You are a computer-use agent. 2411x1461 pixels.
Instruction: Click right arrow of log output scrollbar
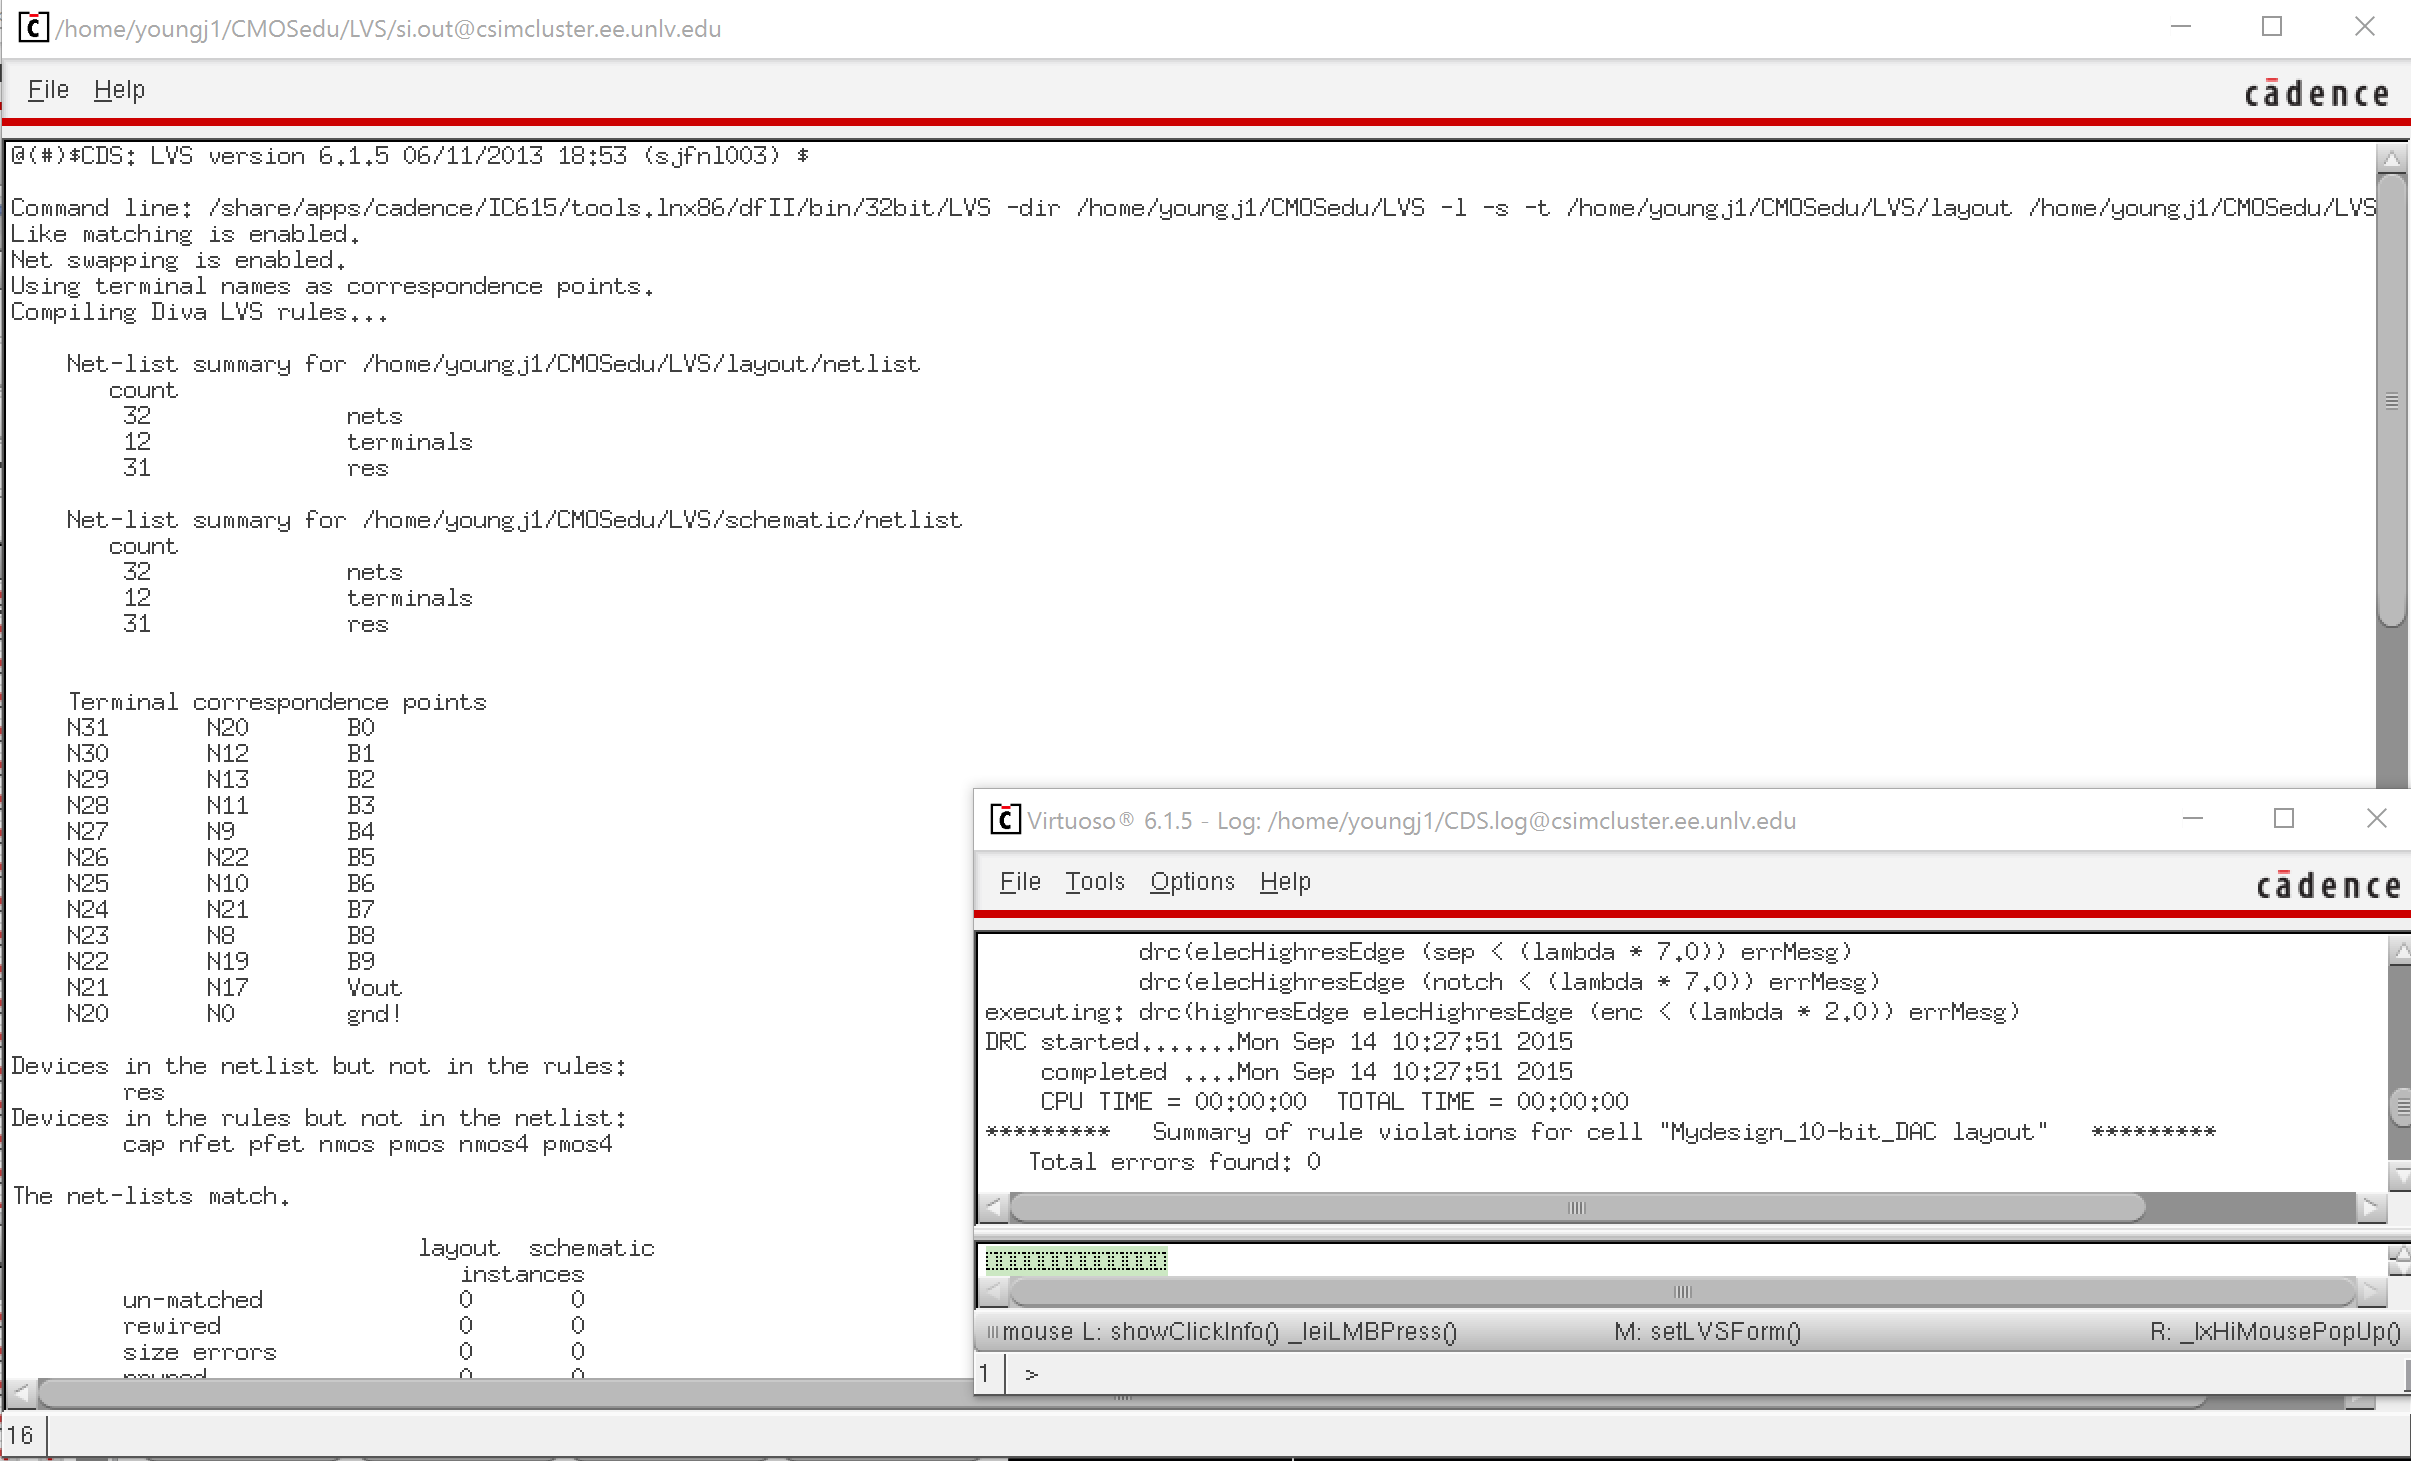(2371, 1207)
